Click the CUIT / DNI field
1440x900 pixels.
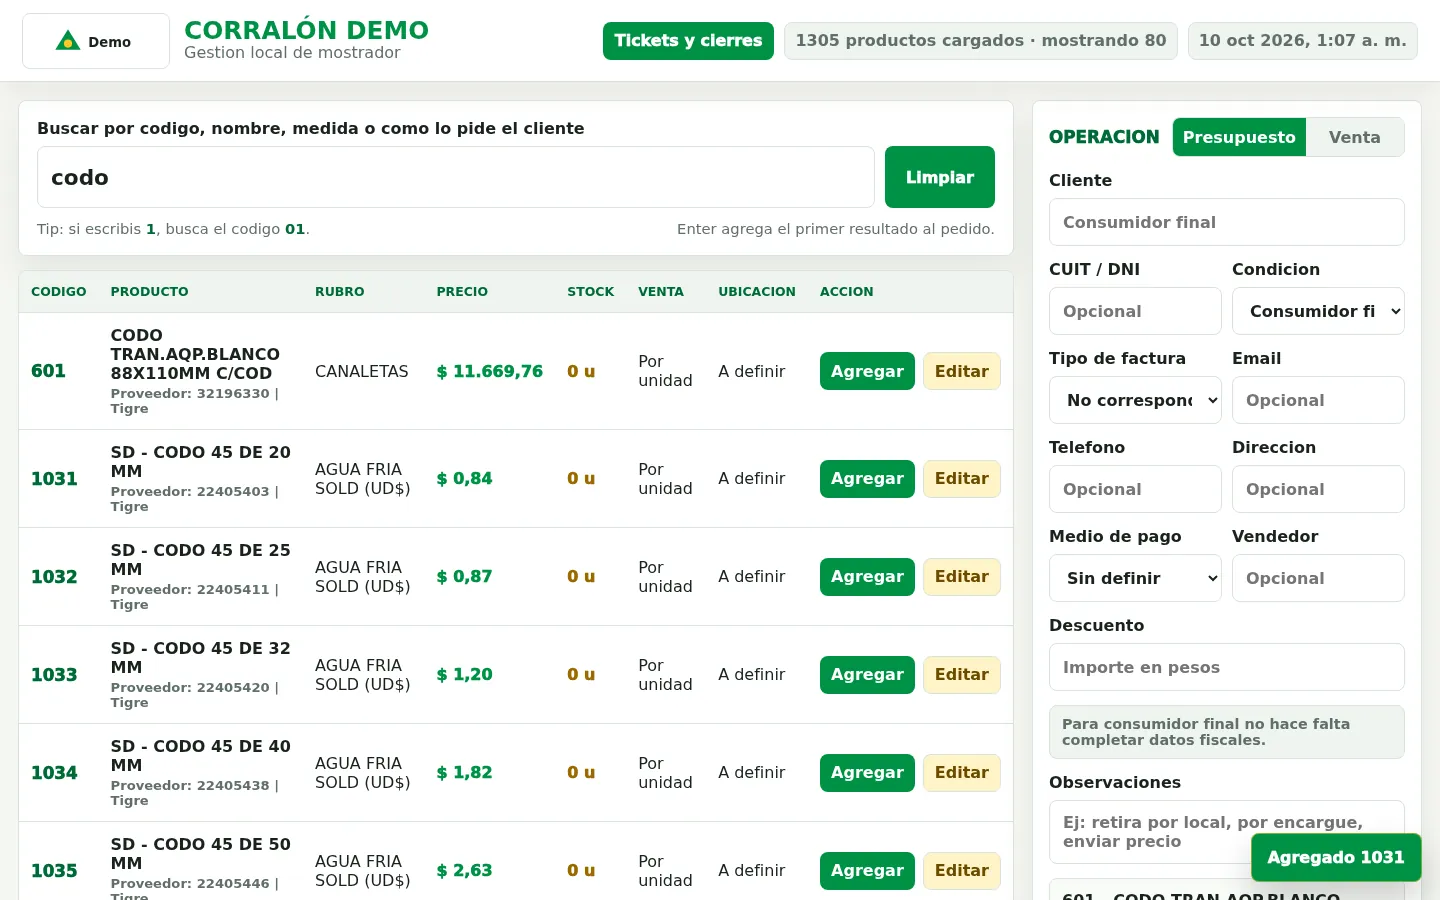pyautogui.click(x=1135, y=311)
